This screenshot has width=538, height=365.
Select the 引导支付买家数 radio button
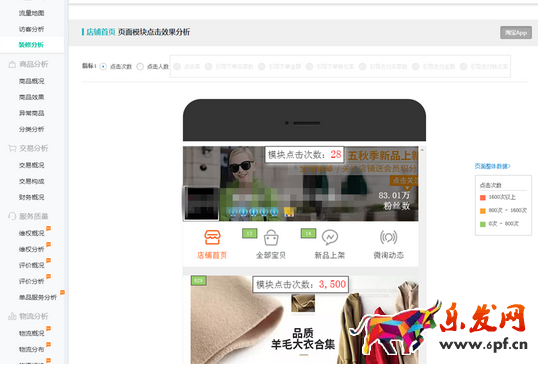(363, 67)
